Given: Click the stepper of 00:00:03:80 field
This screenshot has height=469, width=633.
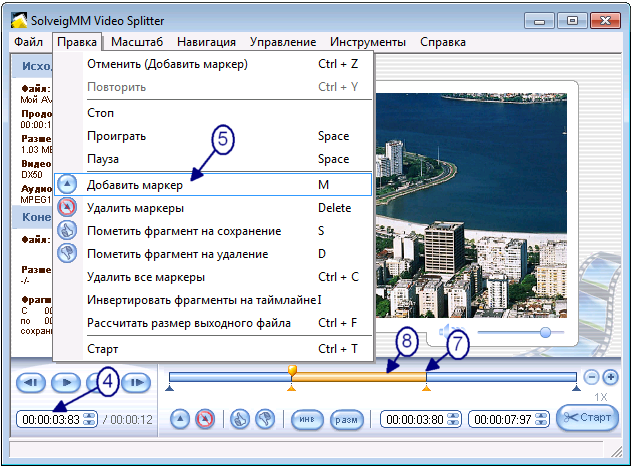Looking at the screenshot, I should tap(454, 419).
